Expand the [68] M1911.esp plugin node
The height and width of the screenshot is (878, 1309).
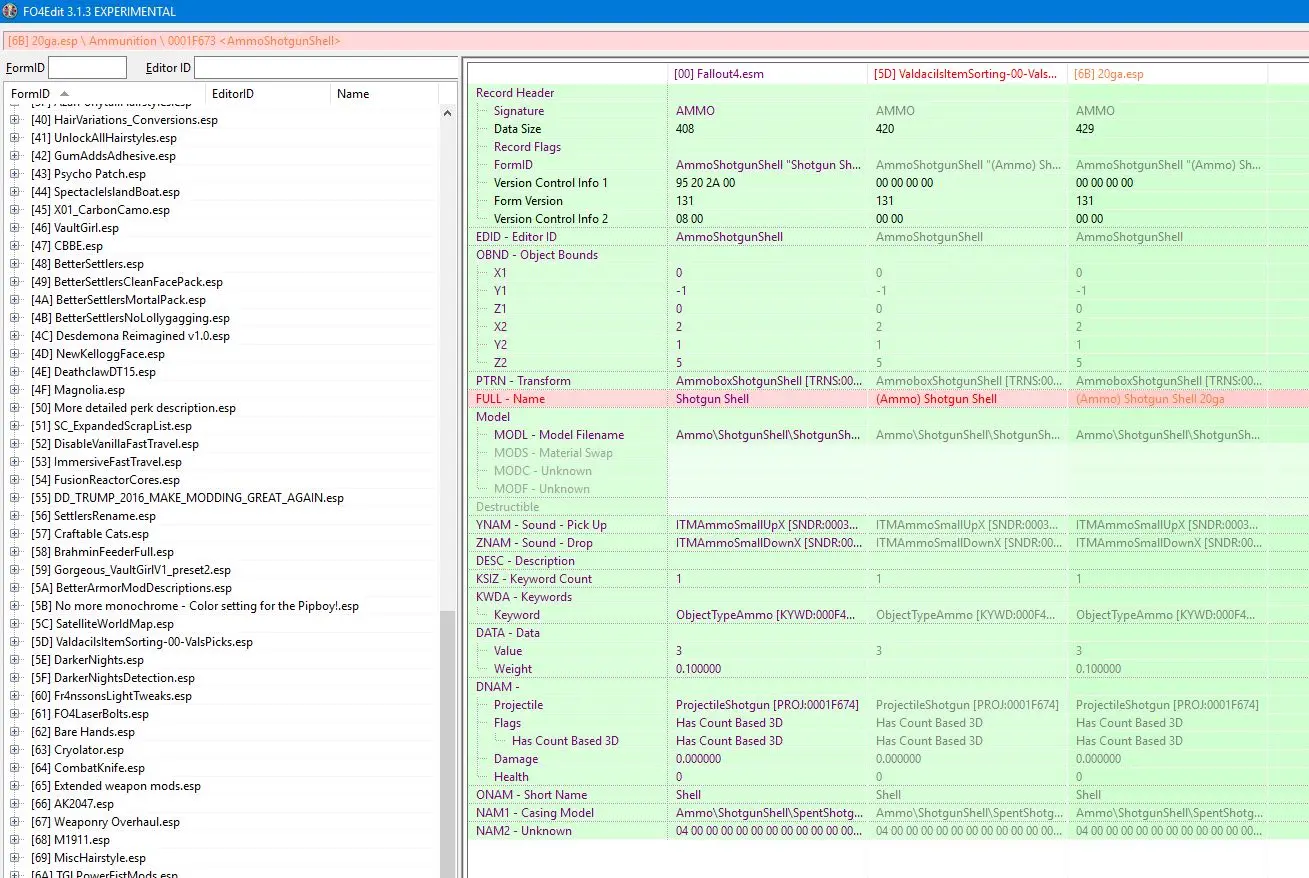tap(15, 840)
